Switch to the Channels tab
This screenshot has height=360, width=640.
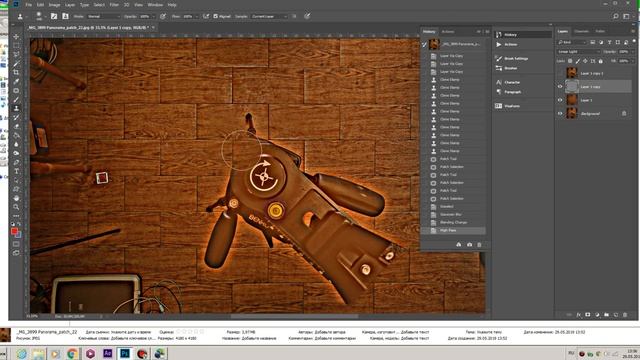(581, 31)
